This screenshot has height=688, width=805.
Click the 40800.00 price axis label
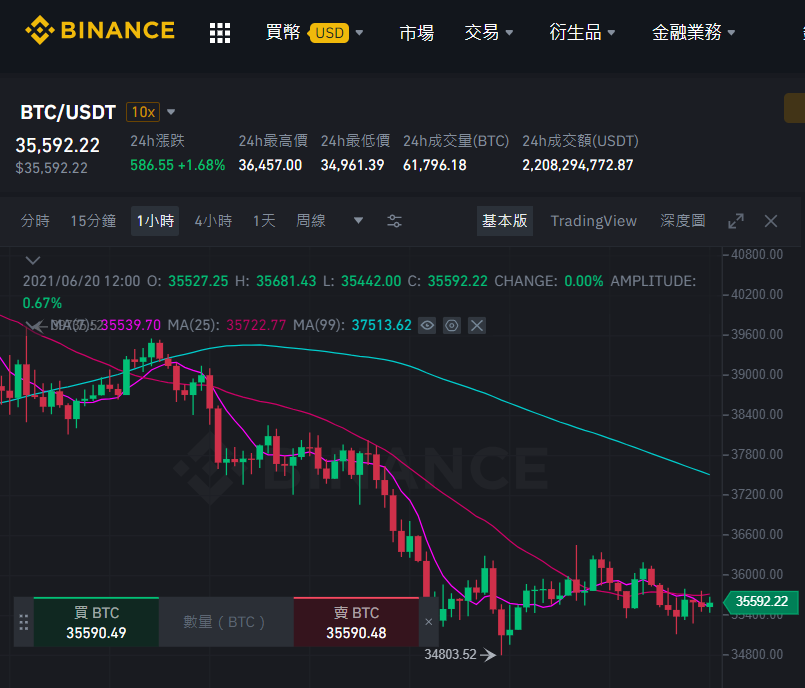757,254
